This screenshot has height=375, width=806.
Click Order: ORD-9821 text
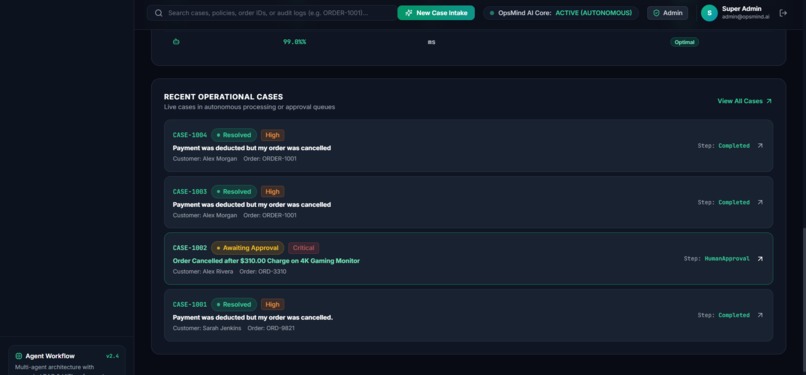click(x=271, y=328)
